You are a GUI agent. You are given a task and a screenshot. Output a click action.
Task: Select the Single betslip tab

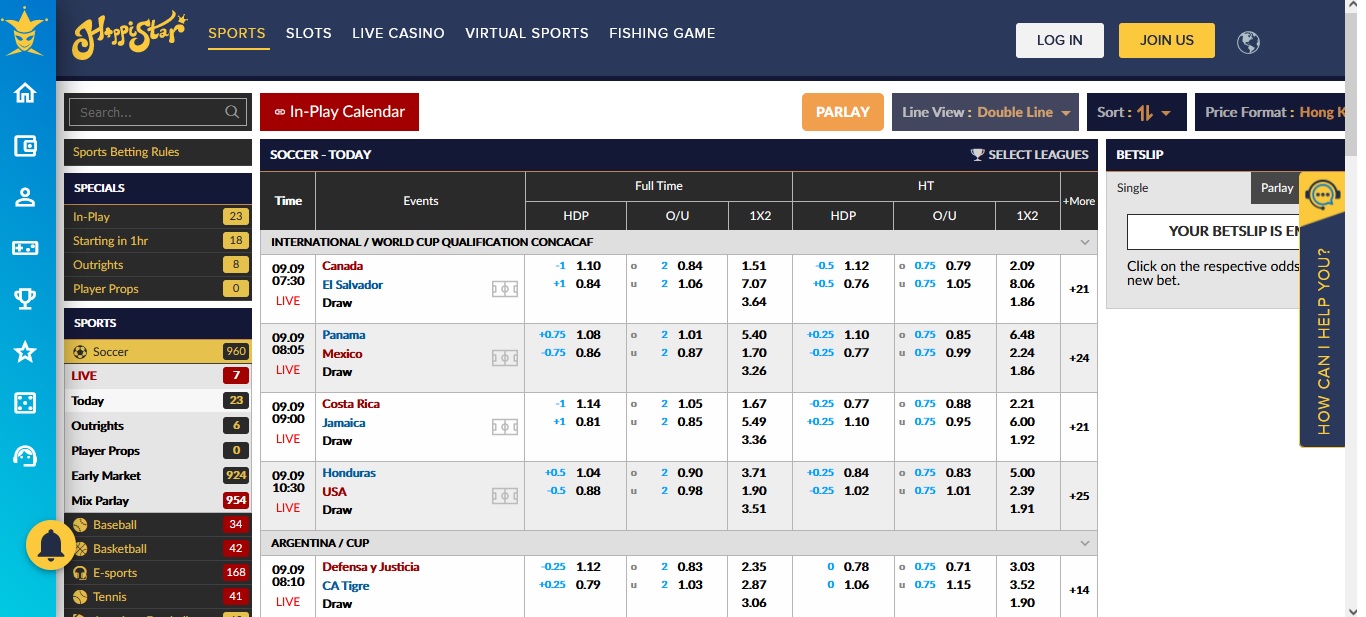1178,188
